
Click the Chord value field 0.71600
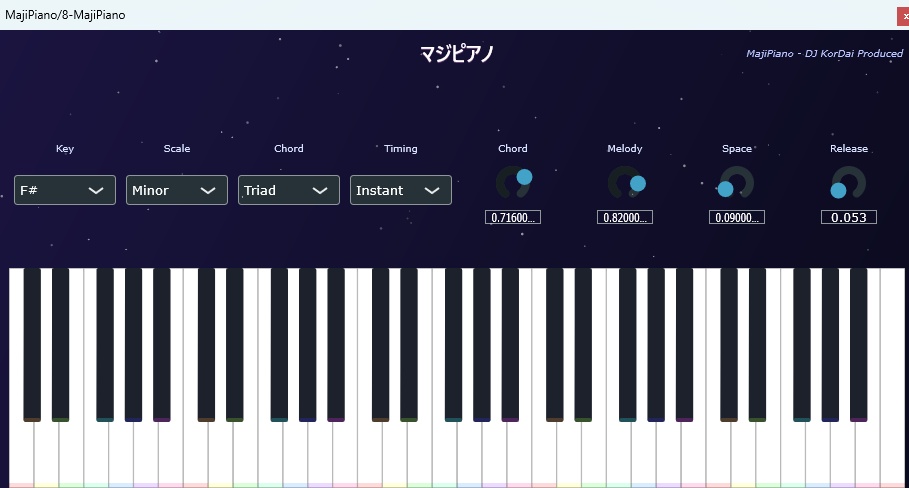[513, 217]
